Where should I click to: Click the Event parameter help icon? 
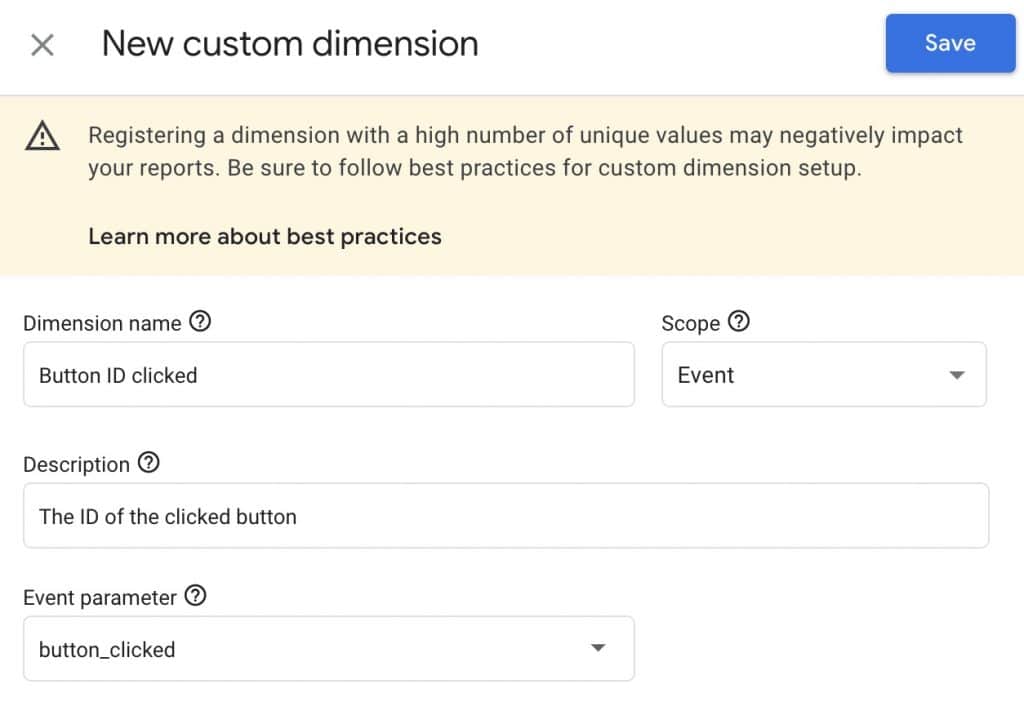click(x=196, y=596)
